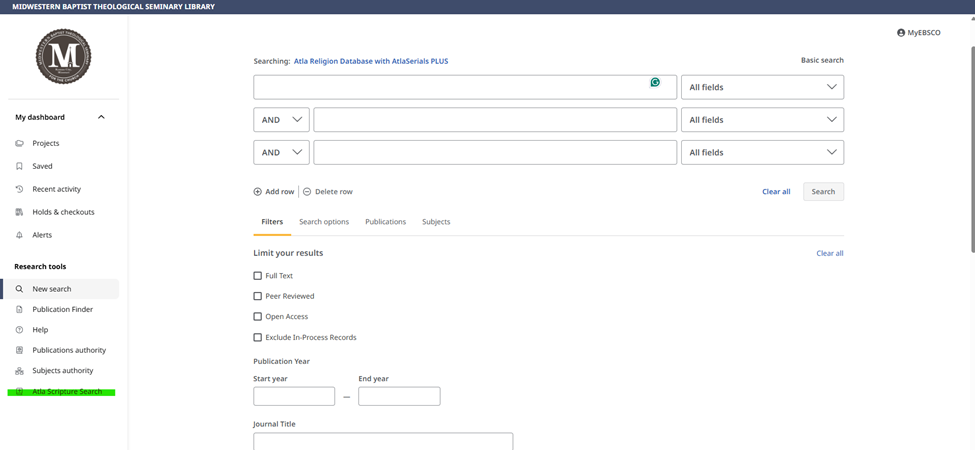Open Atla Religion Database with AtlaSerials PLUS link
This screenshot has width=975, height=450.
click(371, 62)
